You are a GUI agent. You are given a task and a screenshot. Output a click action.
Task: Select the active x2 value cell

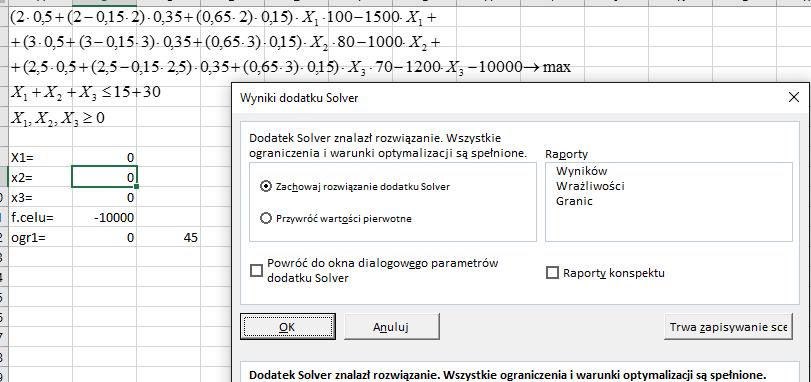104,177
